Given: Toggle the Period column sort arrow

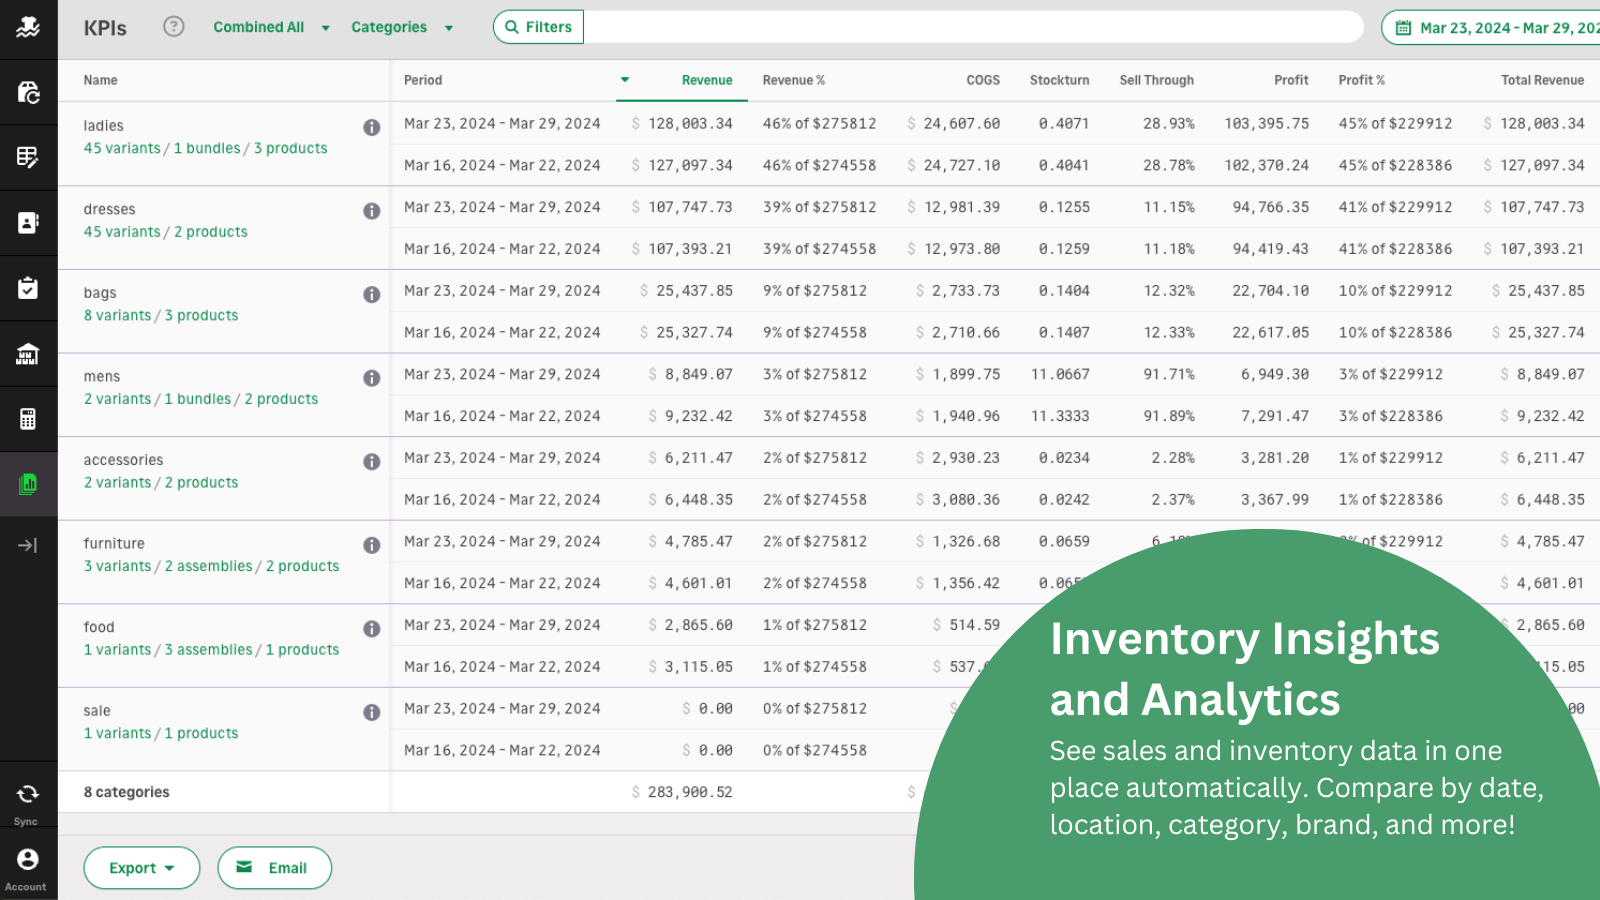Looking at the screenshot, I should pyautogui.click(x=625, y=80).
